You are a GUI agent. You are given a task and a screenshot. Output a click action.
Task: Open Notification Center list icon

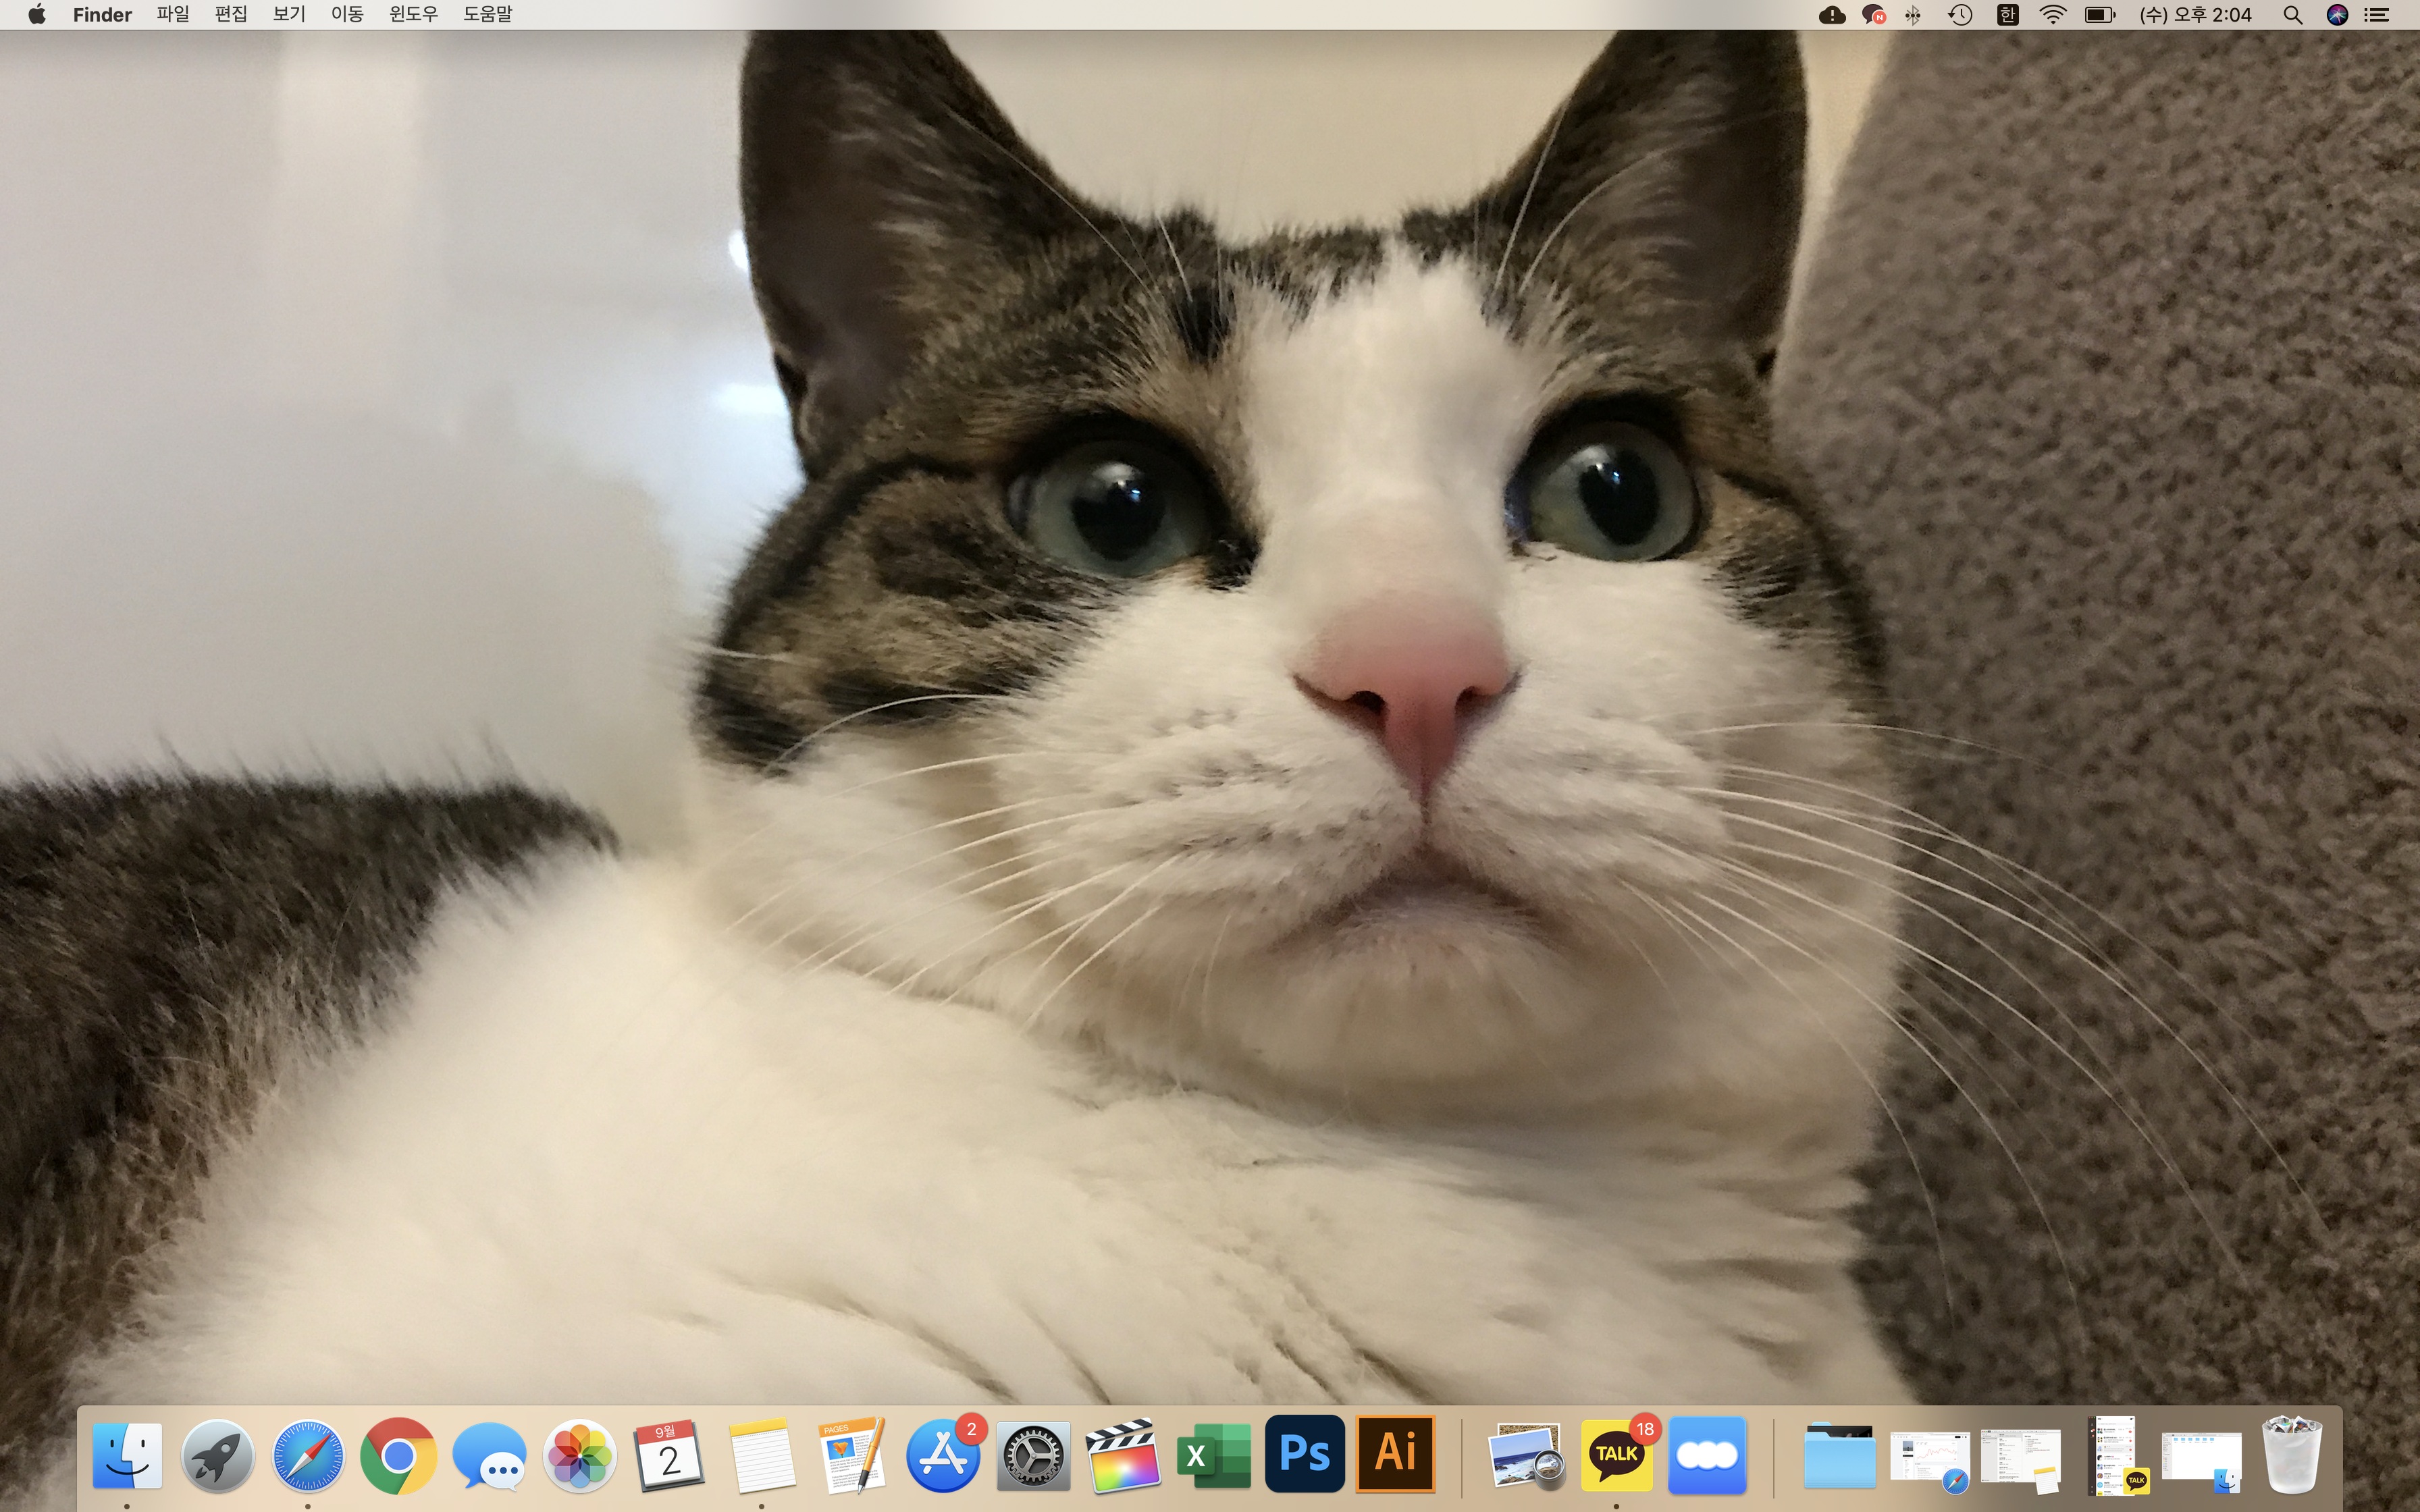pyautogui.click(x=2377, y=15)
